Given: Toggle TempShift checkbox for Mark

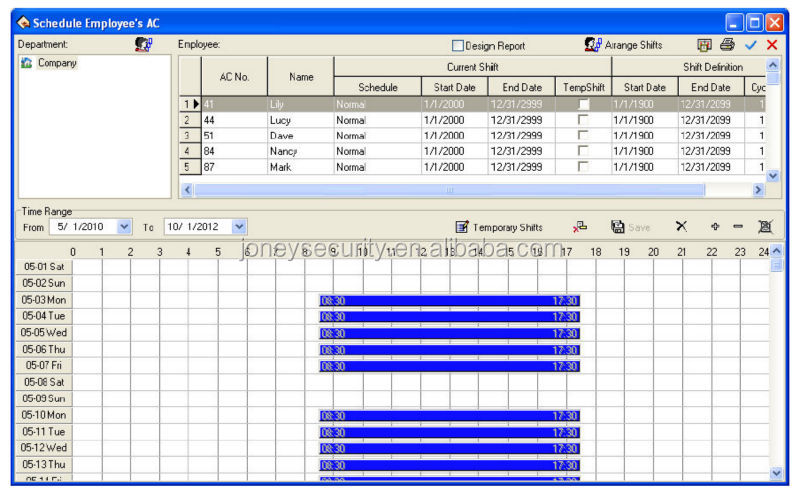Looking at the screenshot, I should point(583,167).
